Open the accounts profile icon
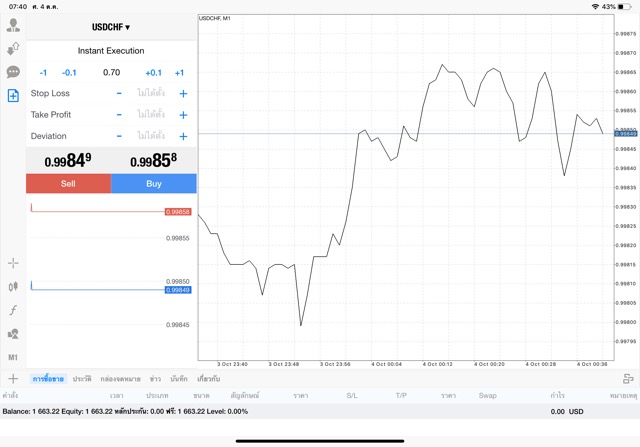This screenshot has width=640, height=447. pos(13,25)
